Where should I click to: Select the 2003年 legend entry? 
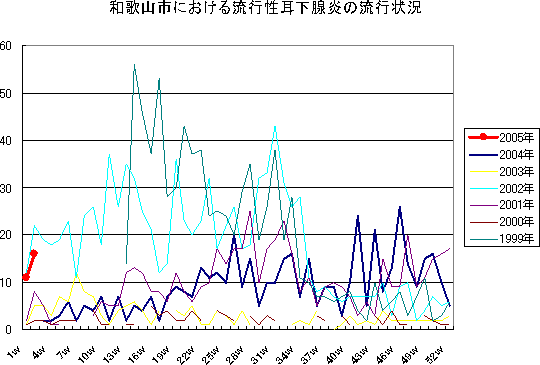coord(501,171)
